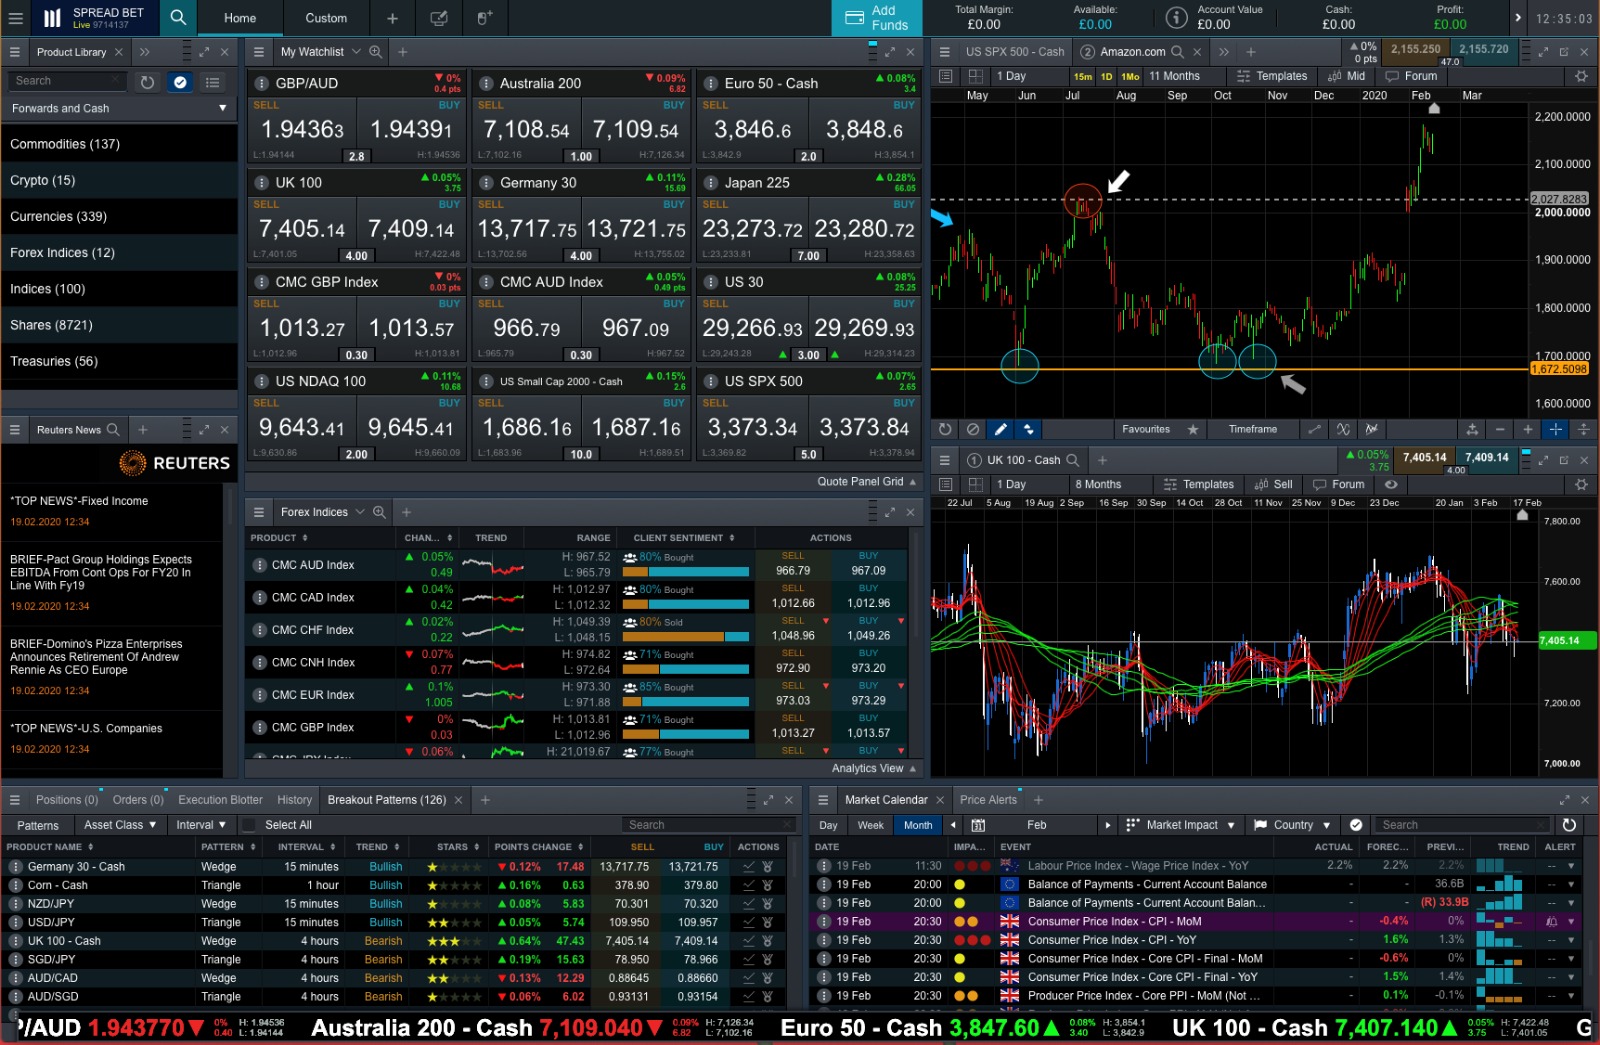Refresh the Product Library list
Screen dimensions: 1600x1045
point(148,82)
